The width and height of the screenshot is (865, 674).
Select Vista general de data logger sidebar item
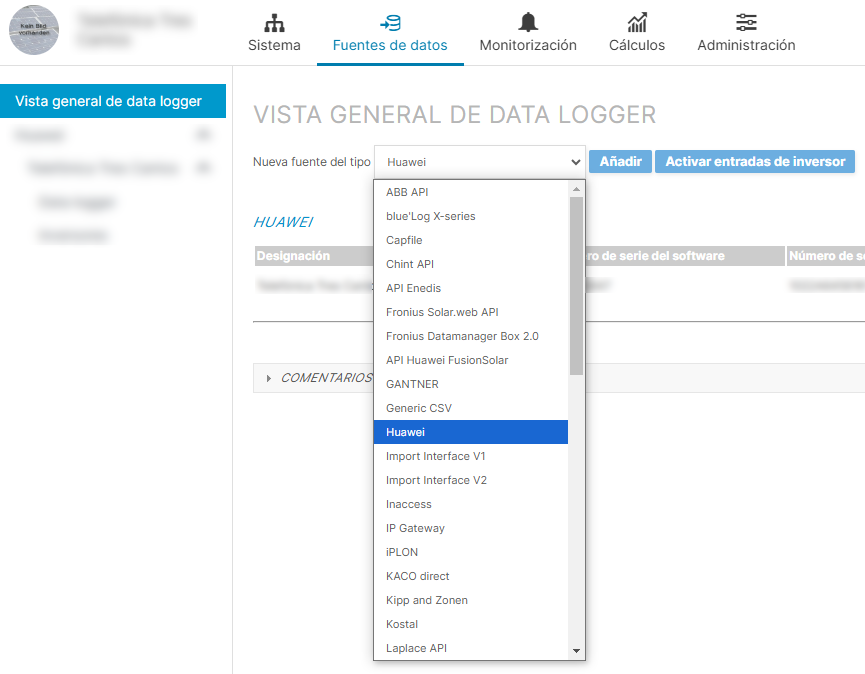pyautogui.click(x=113, y=101)
